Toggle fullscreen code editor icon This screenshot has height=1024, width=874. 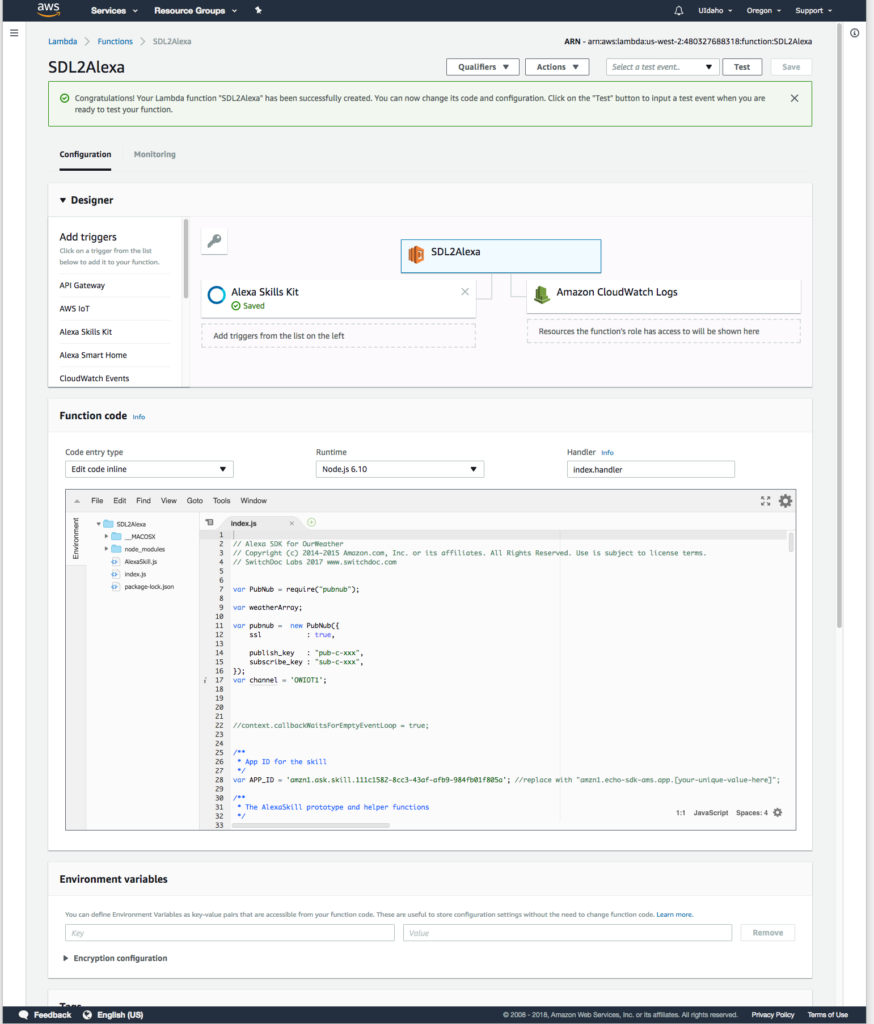766,501
